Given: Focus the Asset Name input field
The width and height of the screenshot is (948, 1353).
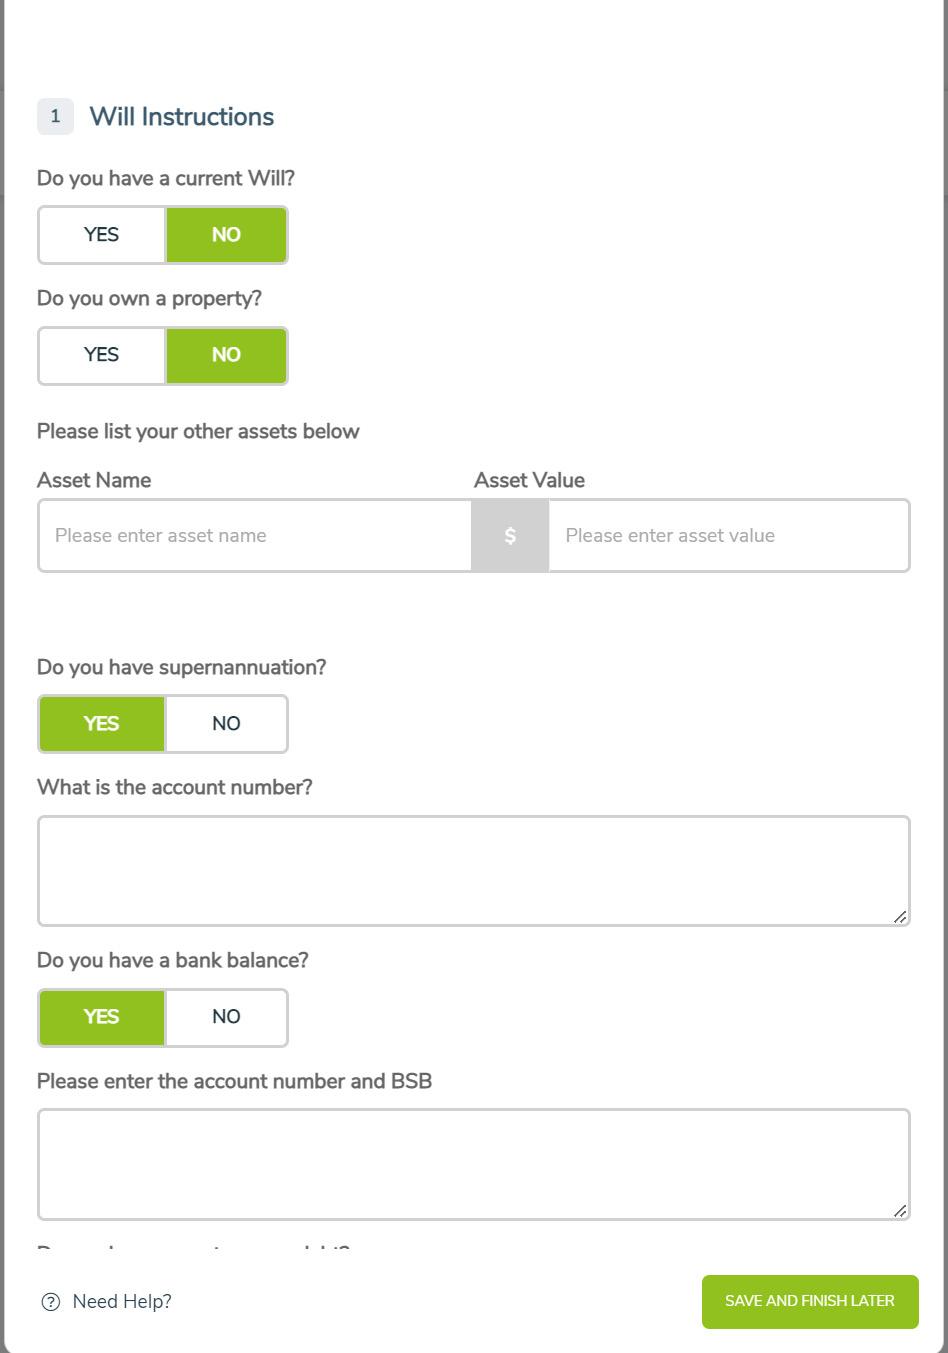Looking at the screenshot, I should pos(254,536).
